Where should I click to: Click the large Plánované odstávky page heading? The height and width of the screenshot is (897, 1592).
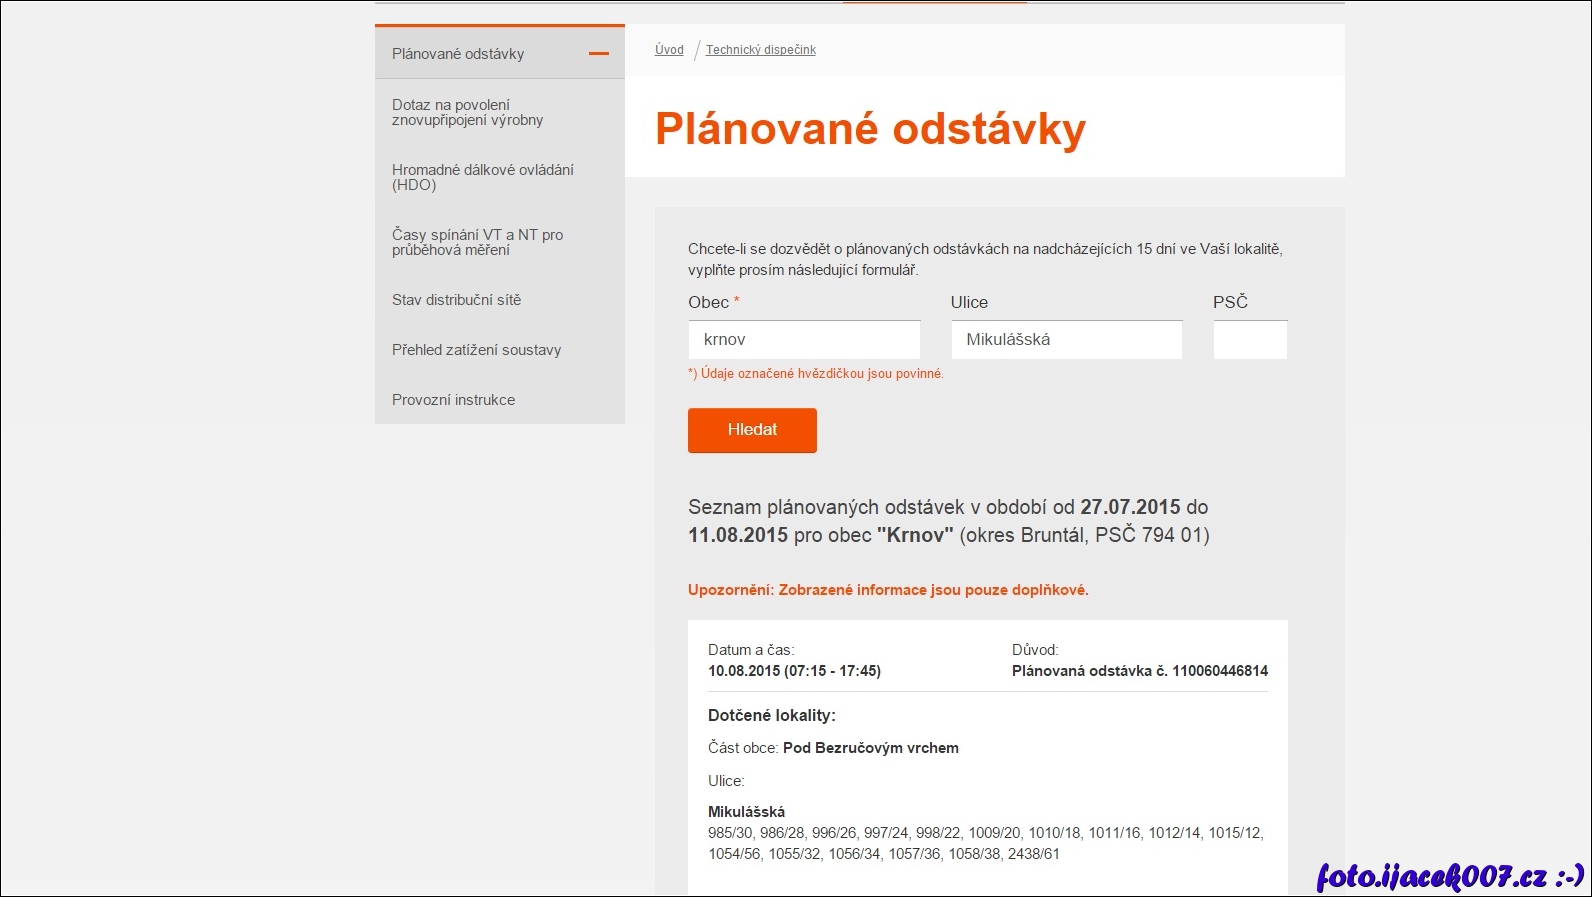coord(870,129)
